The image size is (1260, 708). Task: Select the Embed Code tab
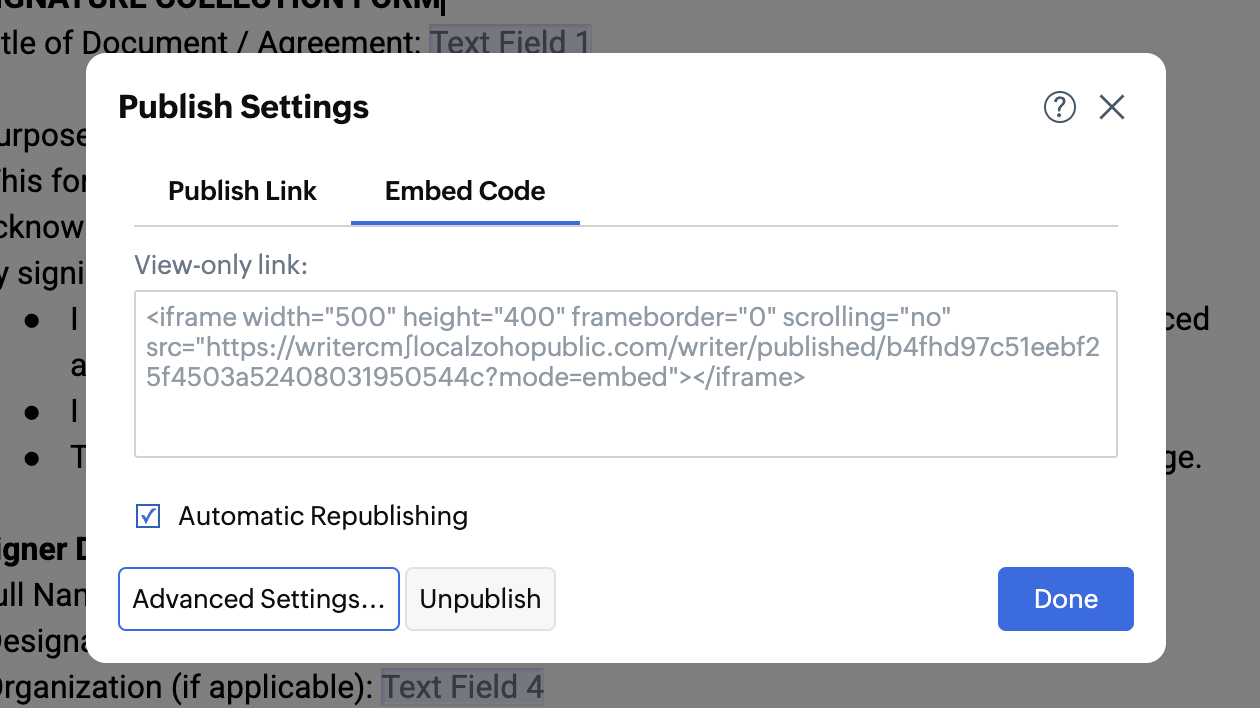point(465,191)
